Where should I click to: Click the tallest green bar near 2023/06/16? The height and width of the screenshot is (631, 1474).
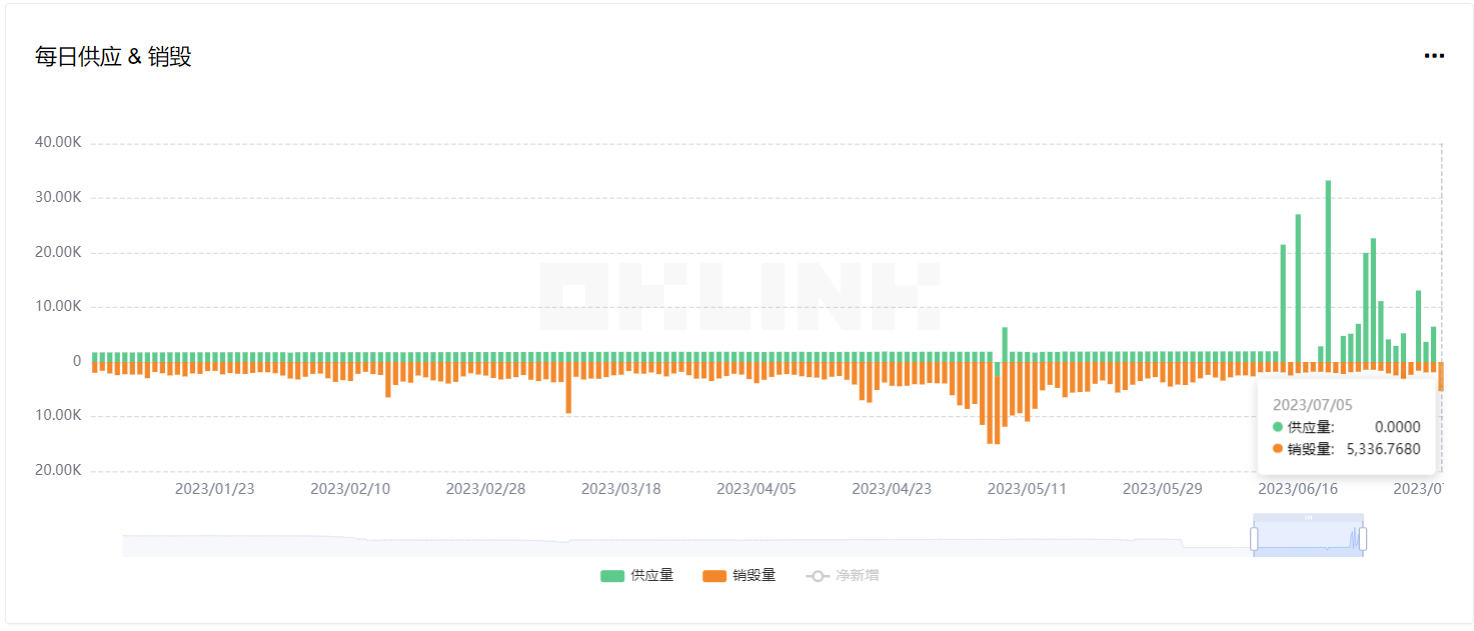point(1327,268)
